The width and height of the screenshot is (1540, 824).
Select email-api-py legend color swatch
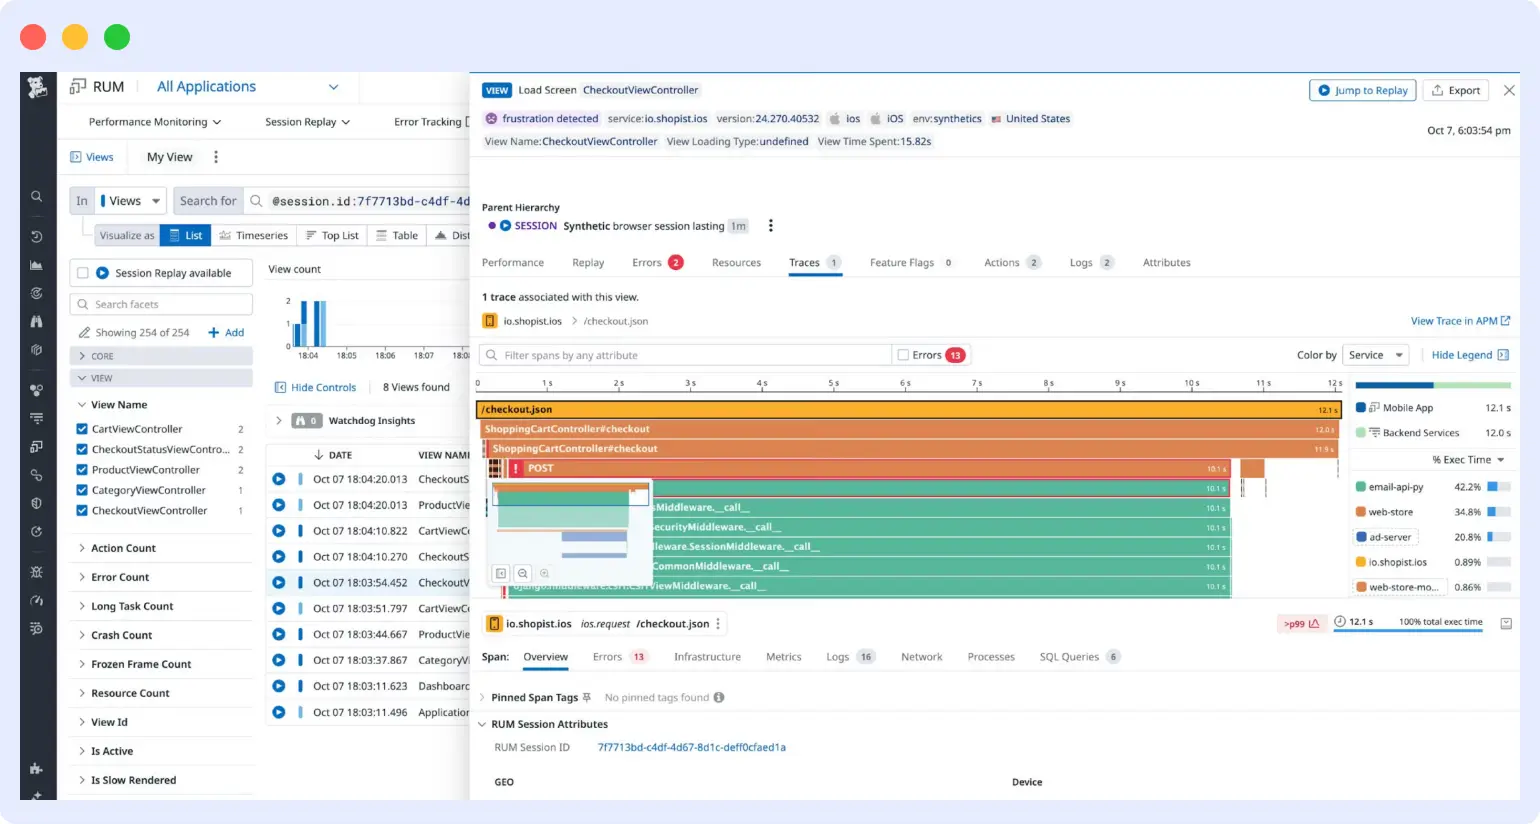[x=1360, y=487]
